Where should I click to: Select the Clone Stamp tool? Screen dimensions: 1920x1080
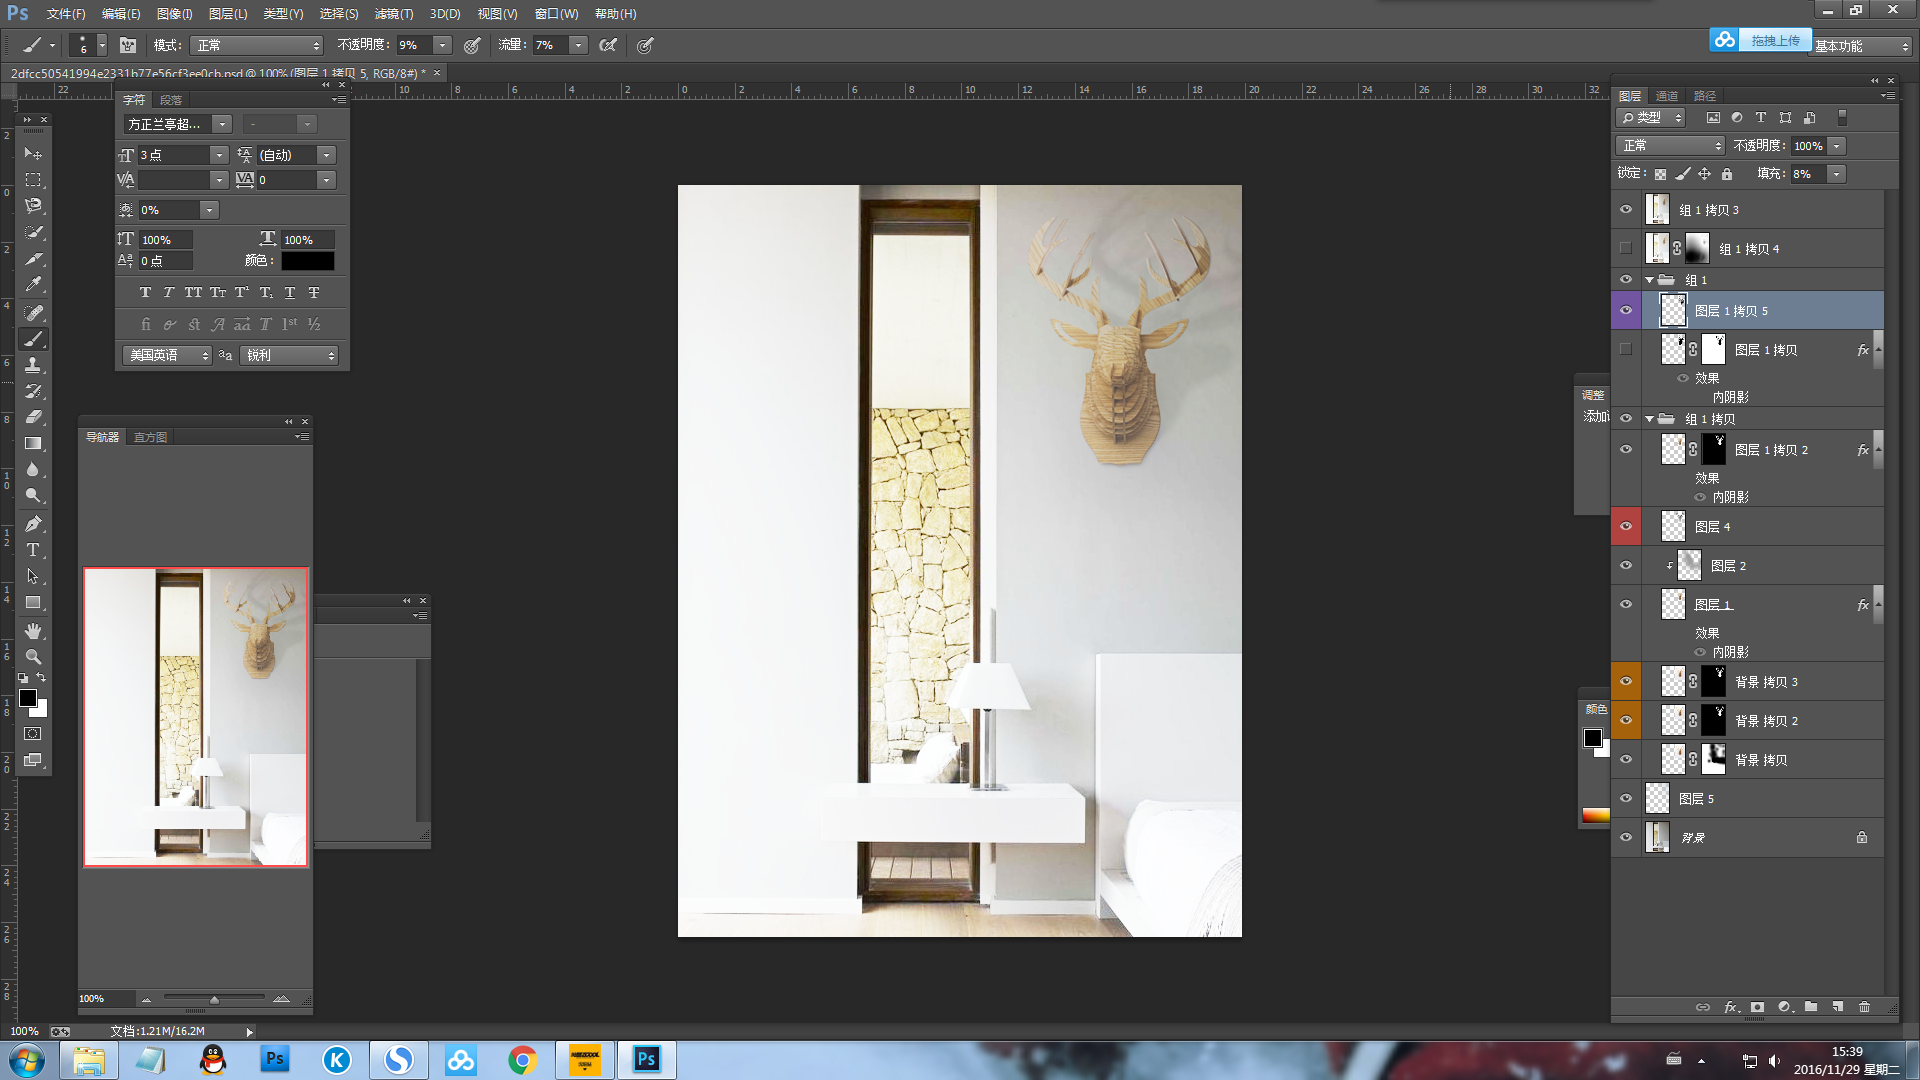[x=33, y=365]
